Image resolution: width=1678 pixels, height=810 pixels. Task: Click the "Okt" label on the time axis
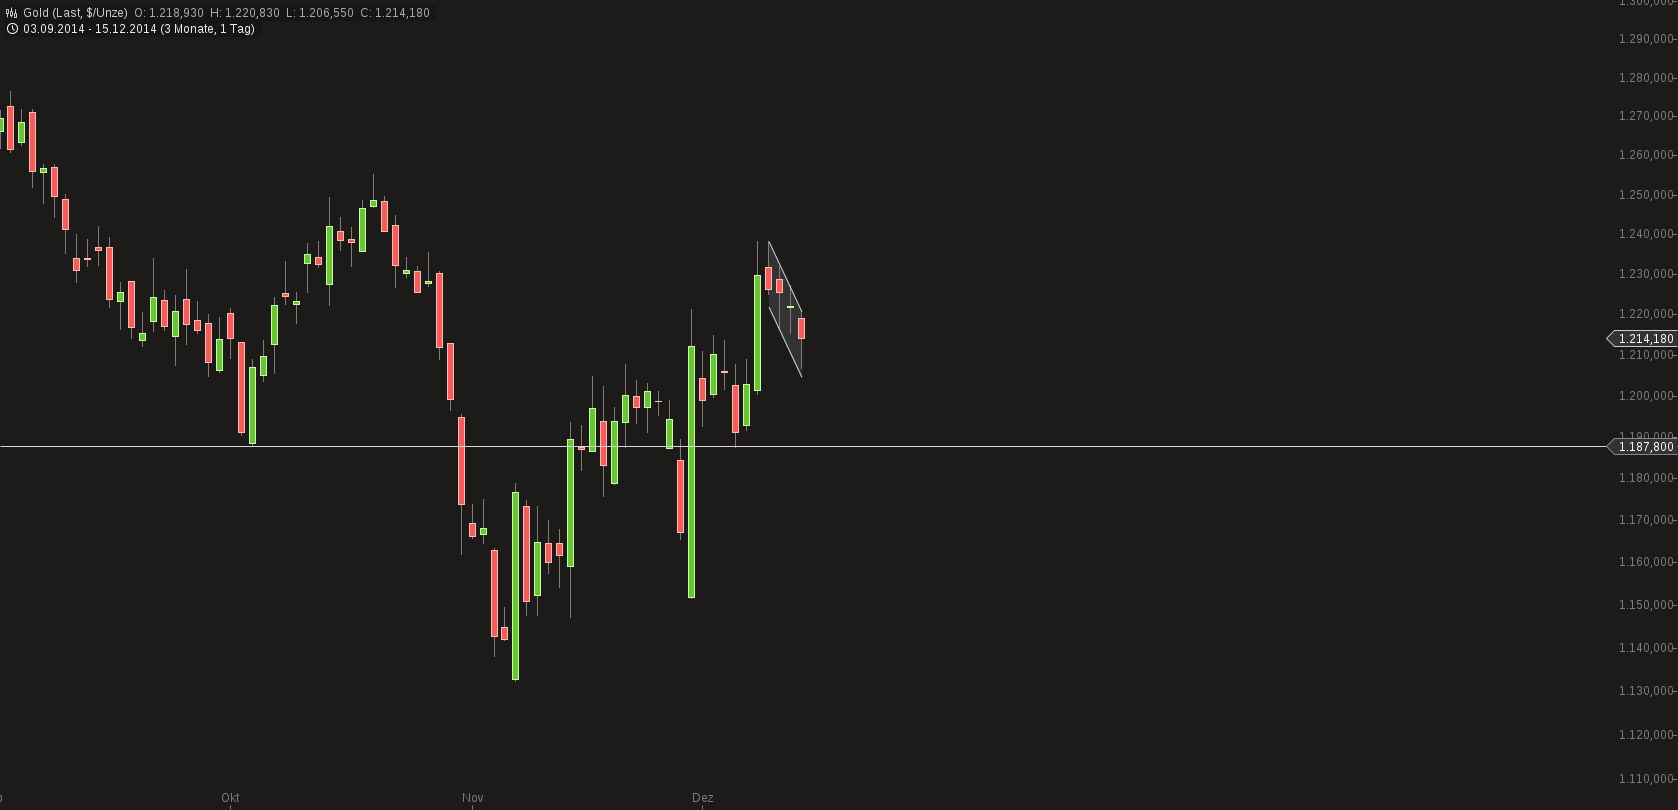point(230,797)
